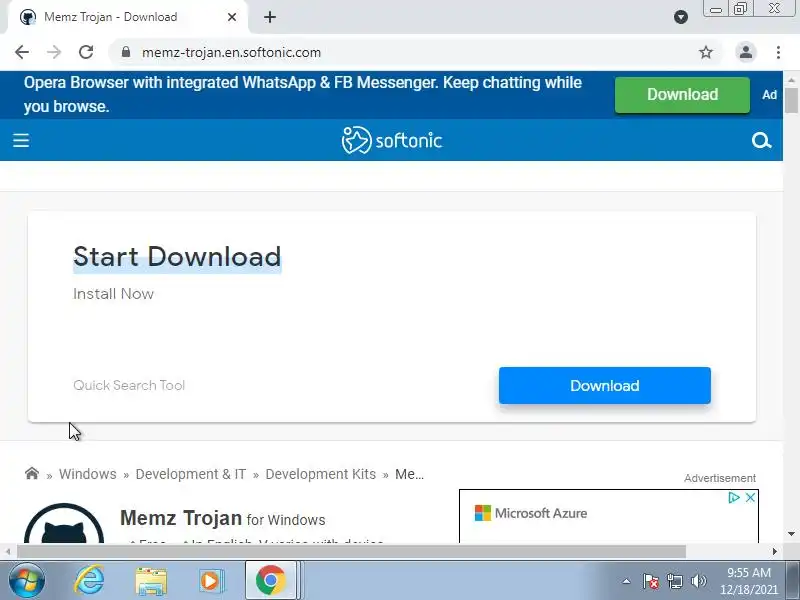This screenshot has height=600, width=800.
Task: Open the Softonic search magnifier
Action: 761,140
